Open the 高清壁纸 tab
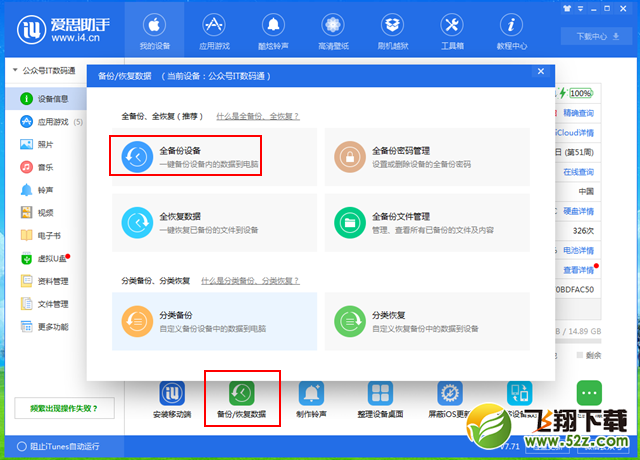 (x=333, y=32)
